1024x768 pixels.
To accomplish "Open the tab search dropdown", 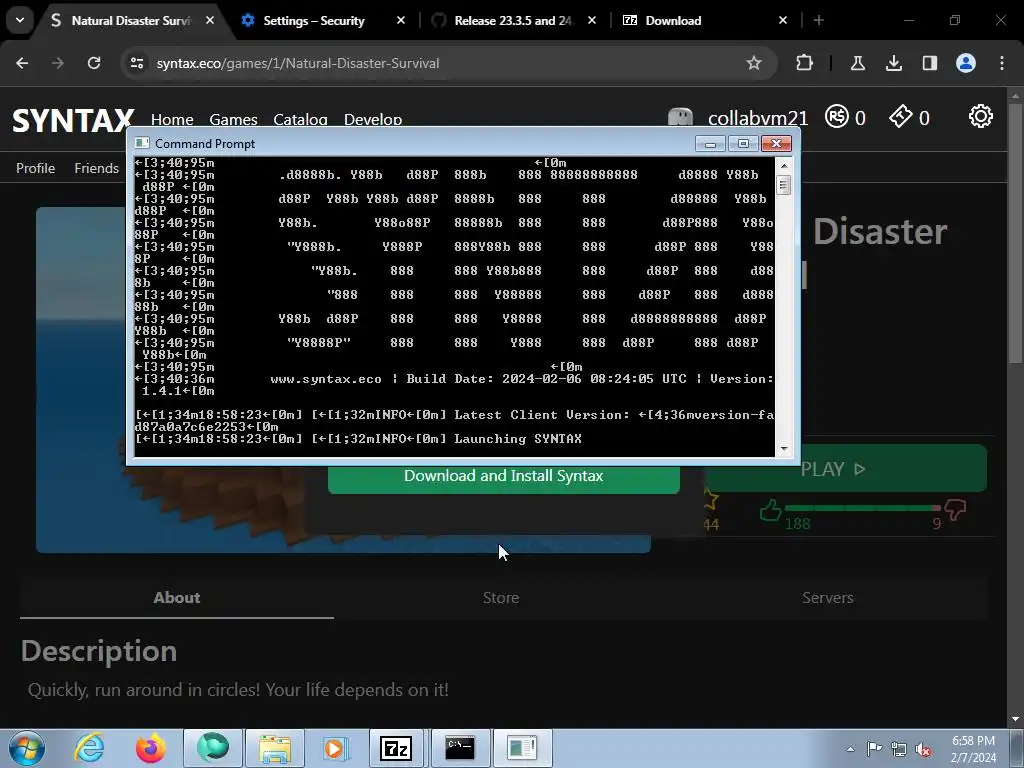I will [20, 20].
